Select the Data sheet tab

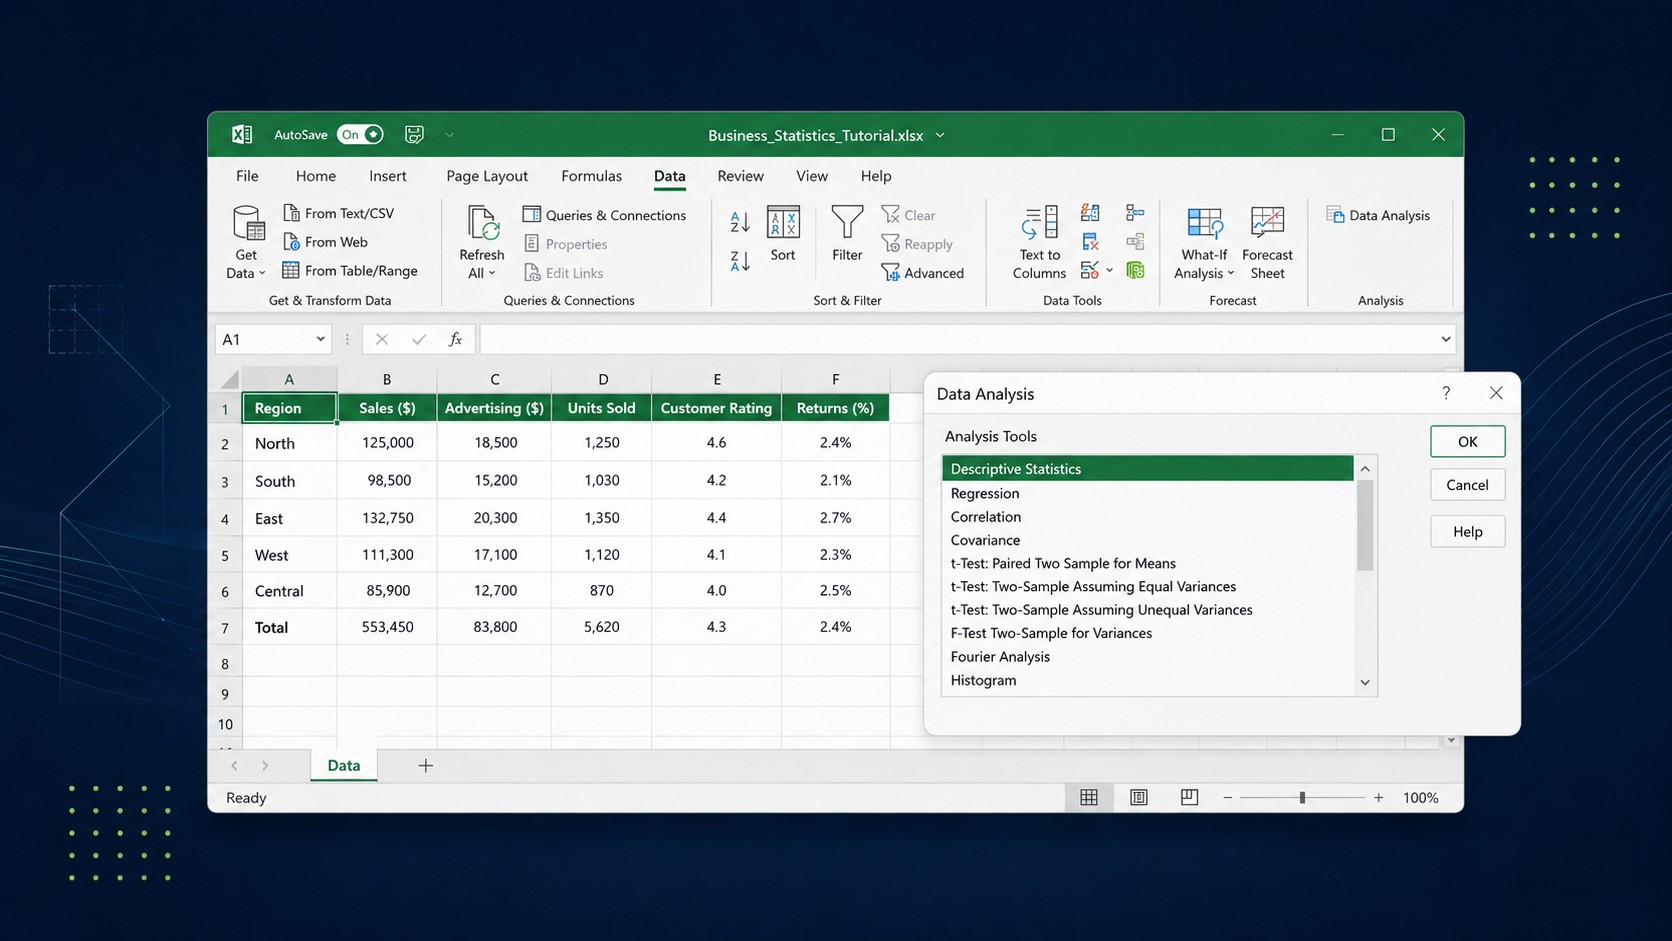(x=344, y=765)
